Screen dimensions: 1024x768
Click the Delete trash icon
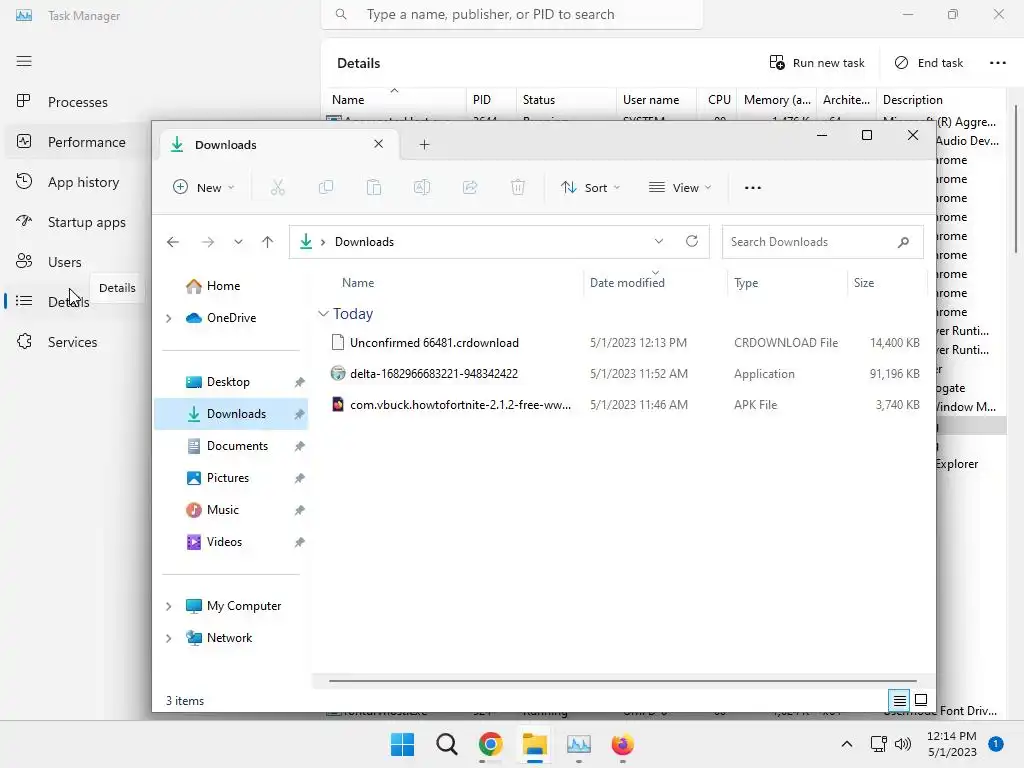[517, 187]
